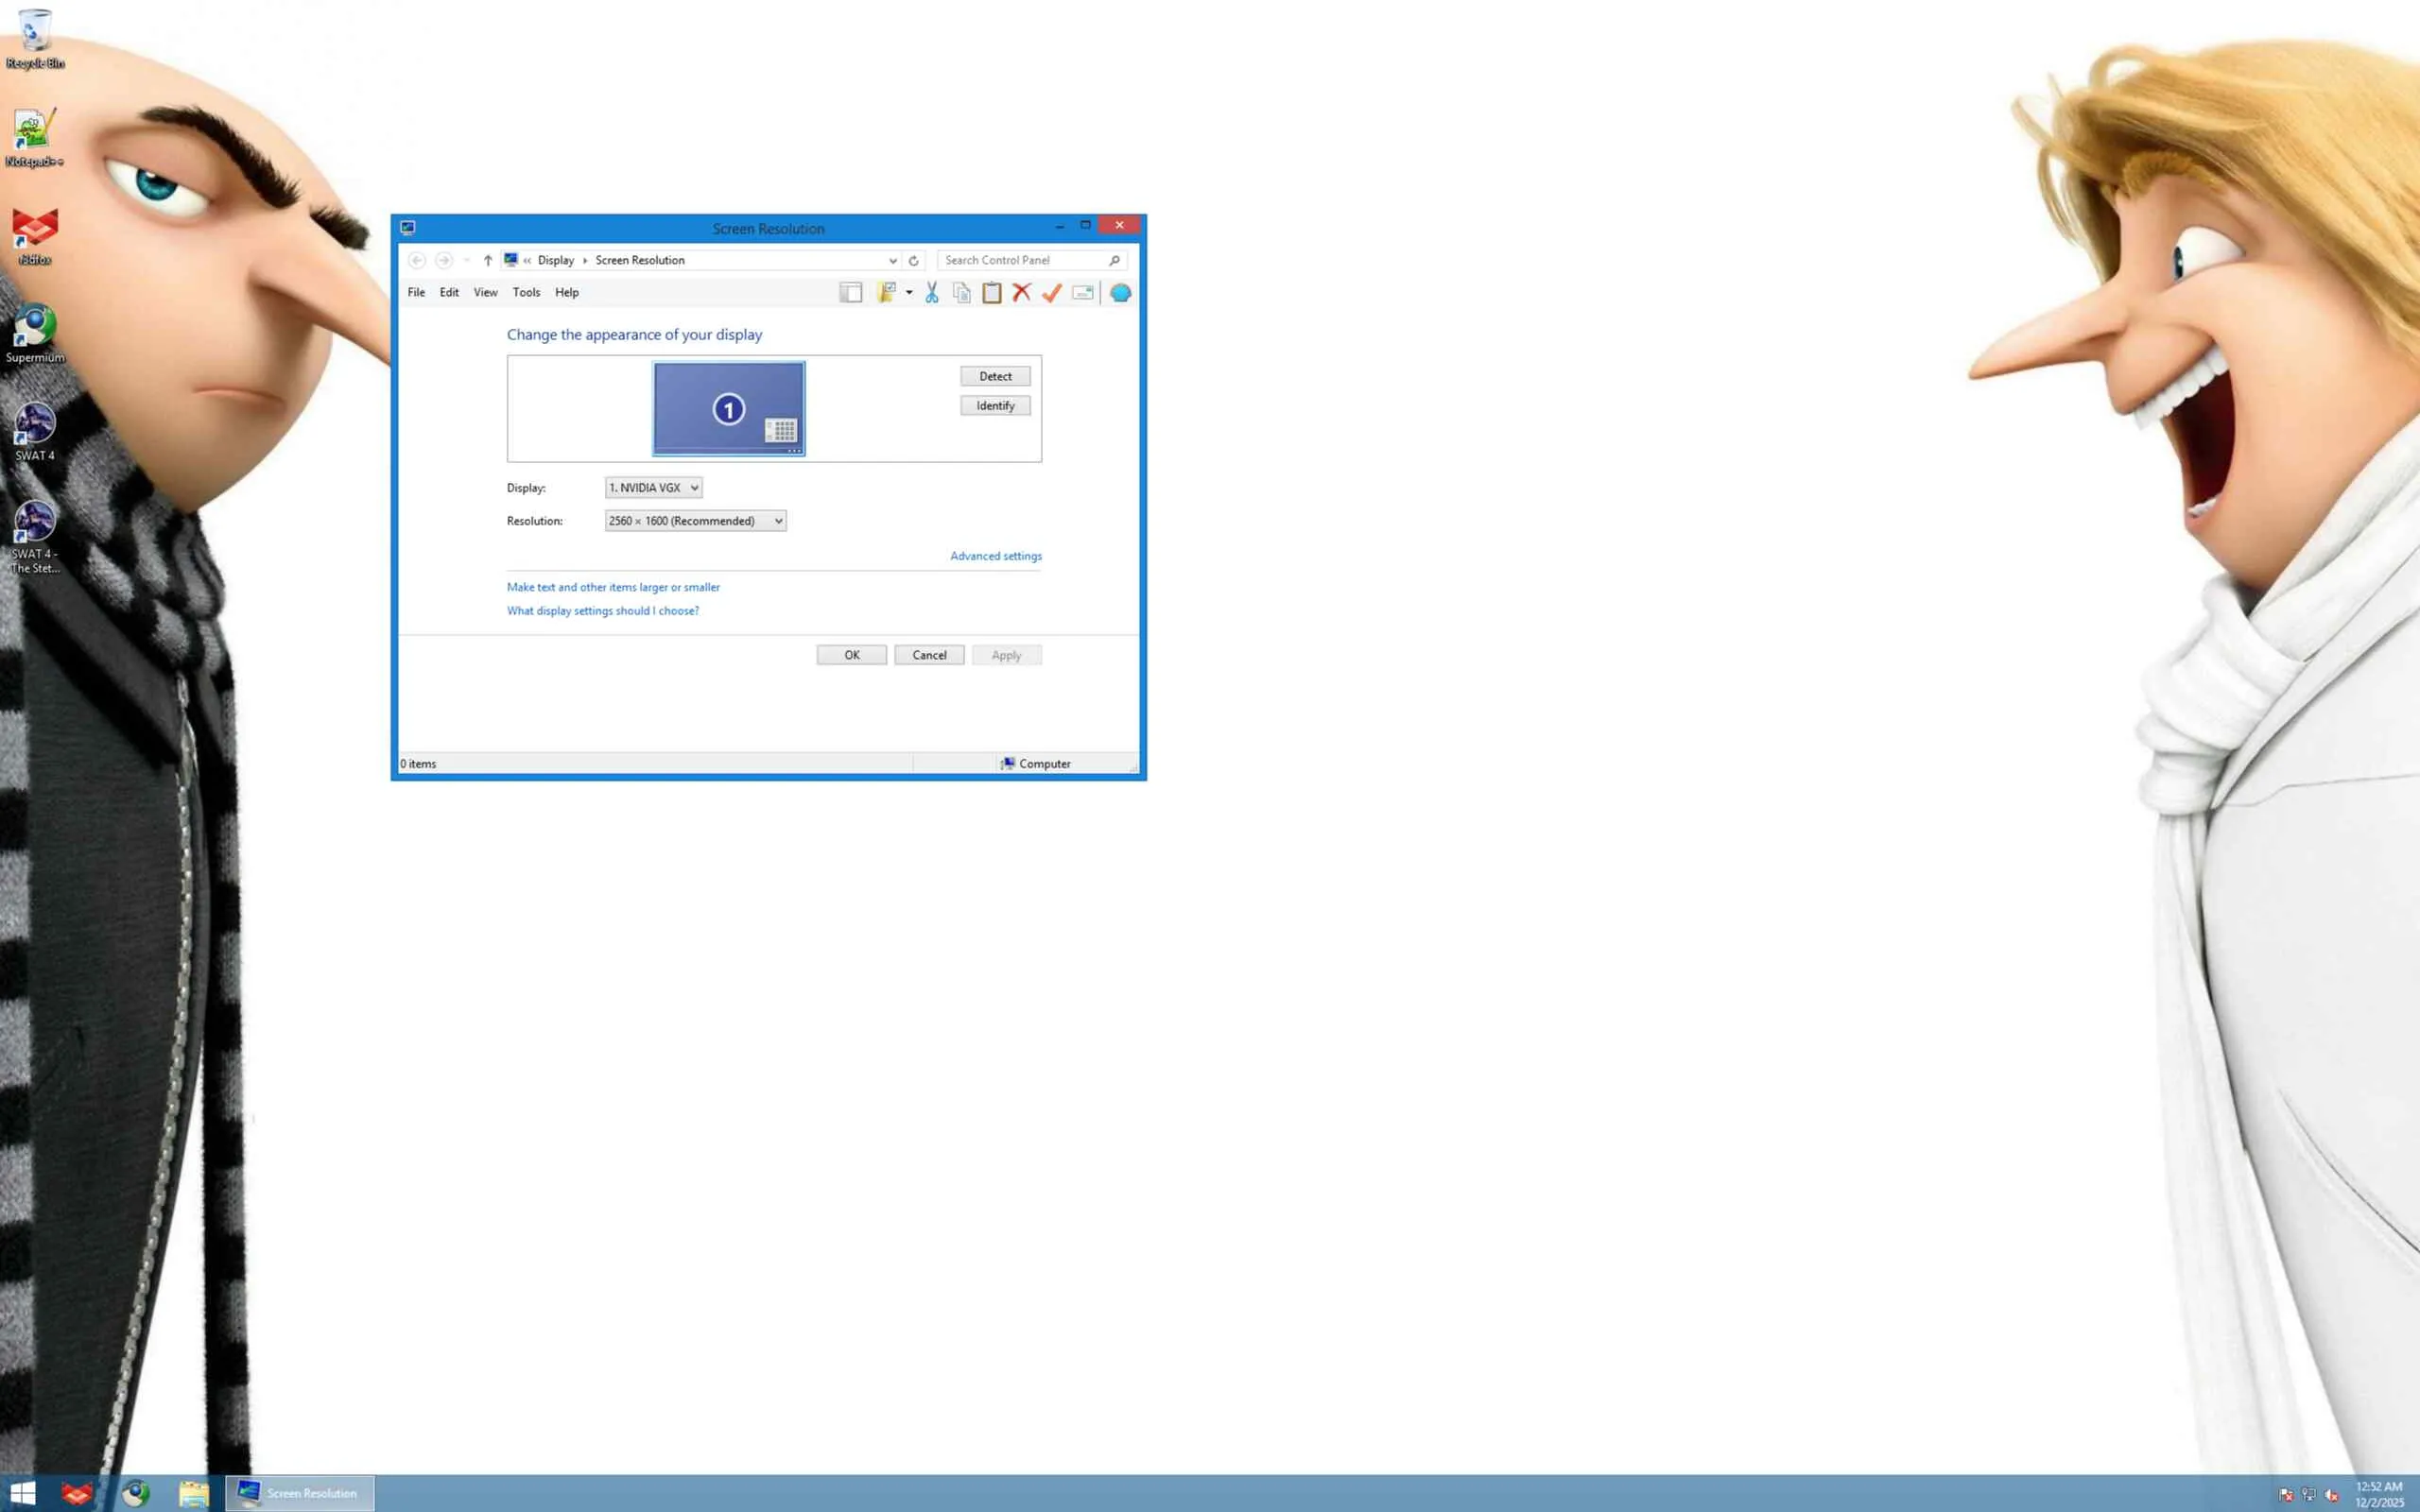Click the blue shell icon in toolbar
Viewport: 2420px width, 1512px height.
1120,292
